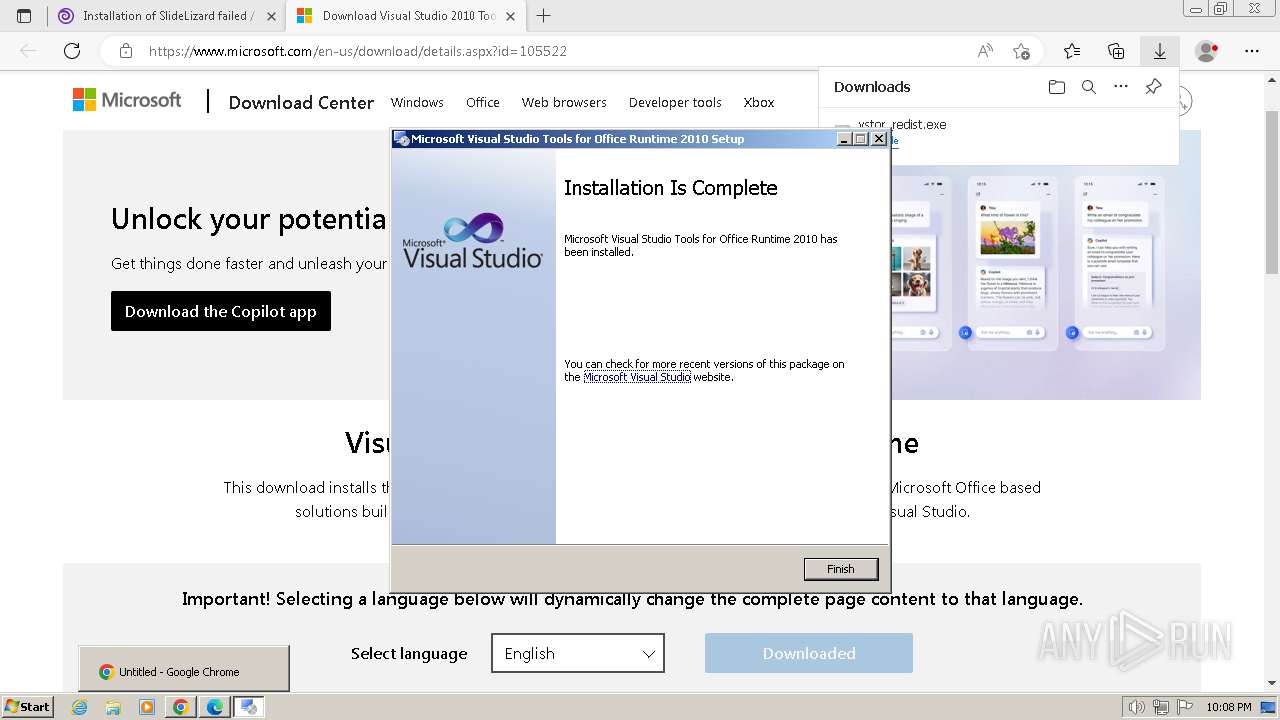This screenshot has height=720, width=1280.
Task: Launch Internet Explorer from taskbar
Action: pyautogui.click(x=79, y=707)
